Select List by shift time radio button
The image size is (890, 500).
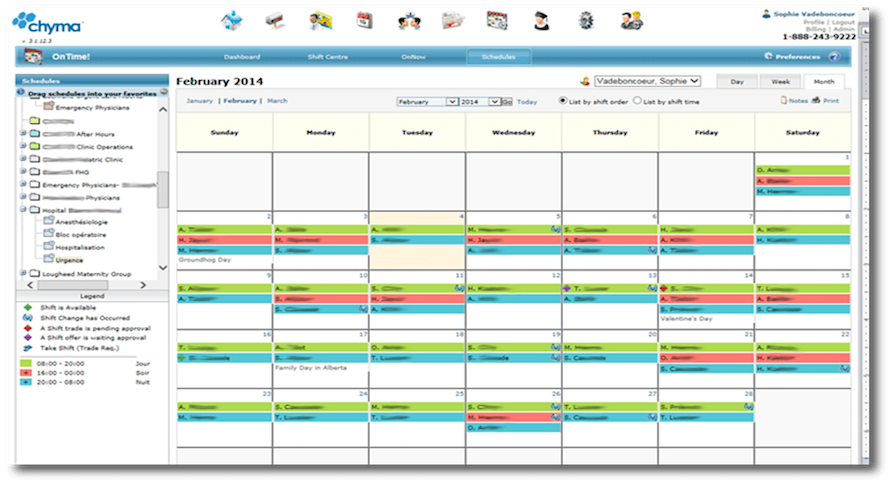point(637,100)
